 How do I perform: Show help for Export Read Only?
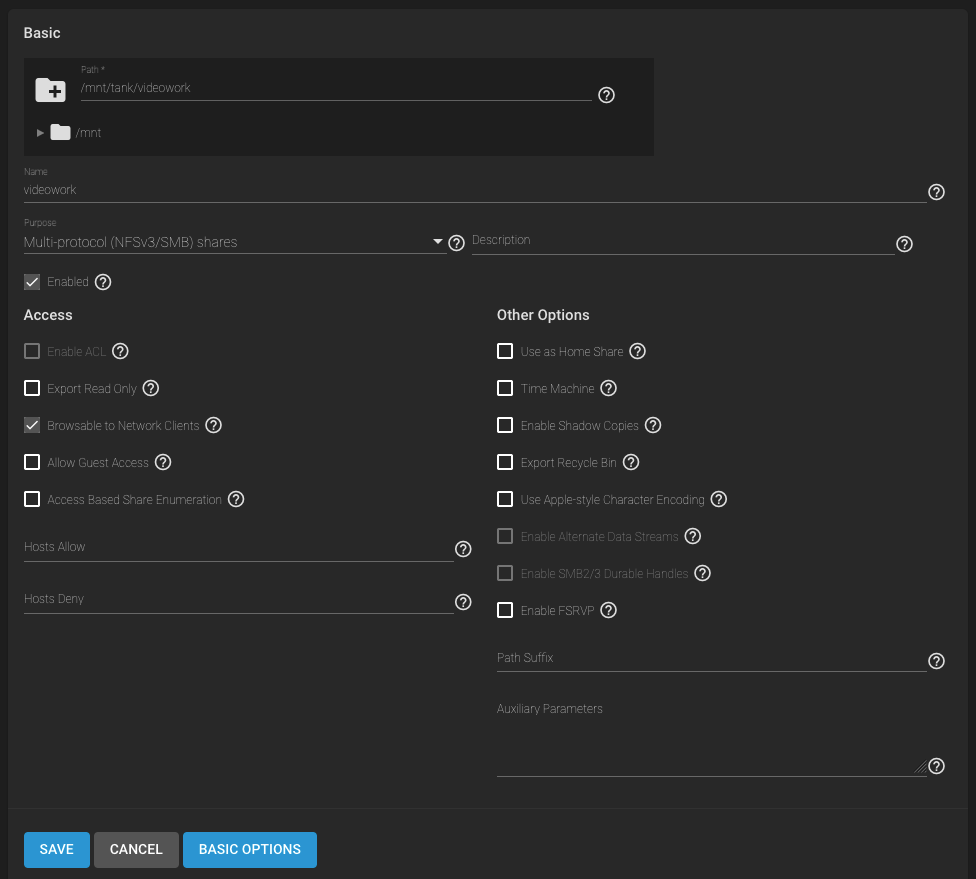point(151,388)
